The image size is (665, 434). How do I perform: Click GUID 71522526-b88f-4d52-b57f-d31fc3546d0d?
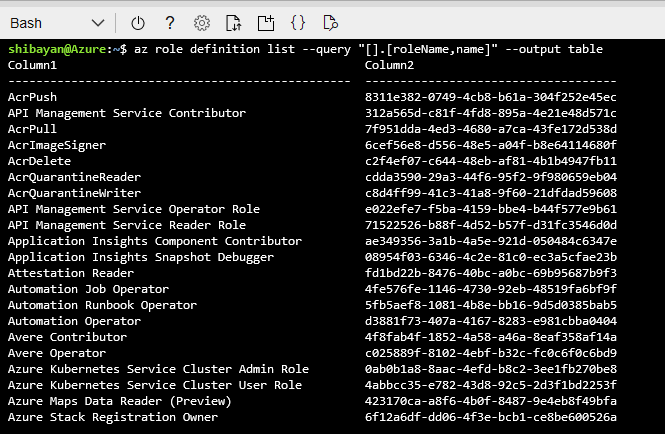pyautogui.click(x=491, y=225)
